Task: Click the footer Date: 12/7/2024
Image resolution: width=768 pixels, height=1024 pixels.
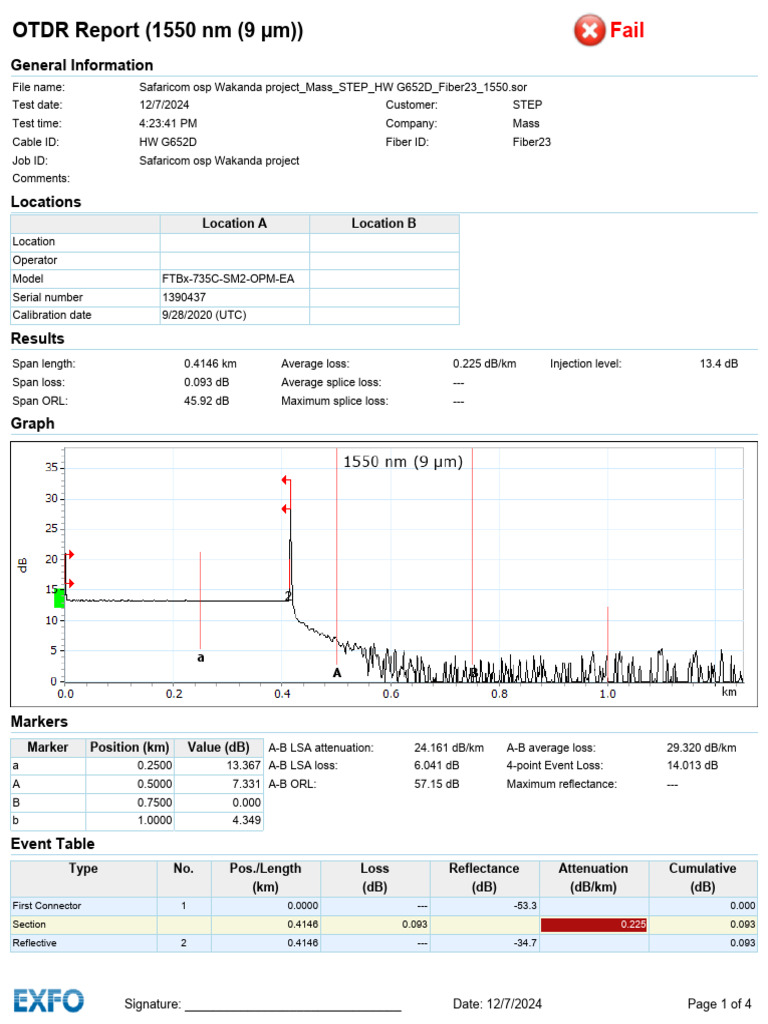Action: pos(497,1004)
